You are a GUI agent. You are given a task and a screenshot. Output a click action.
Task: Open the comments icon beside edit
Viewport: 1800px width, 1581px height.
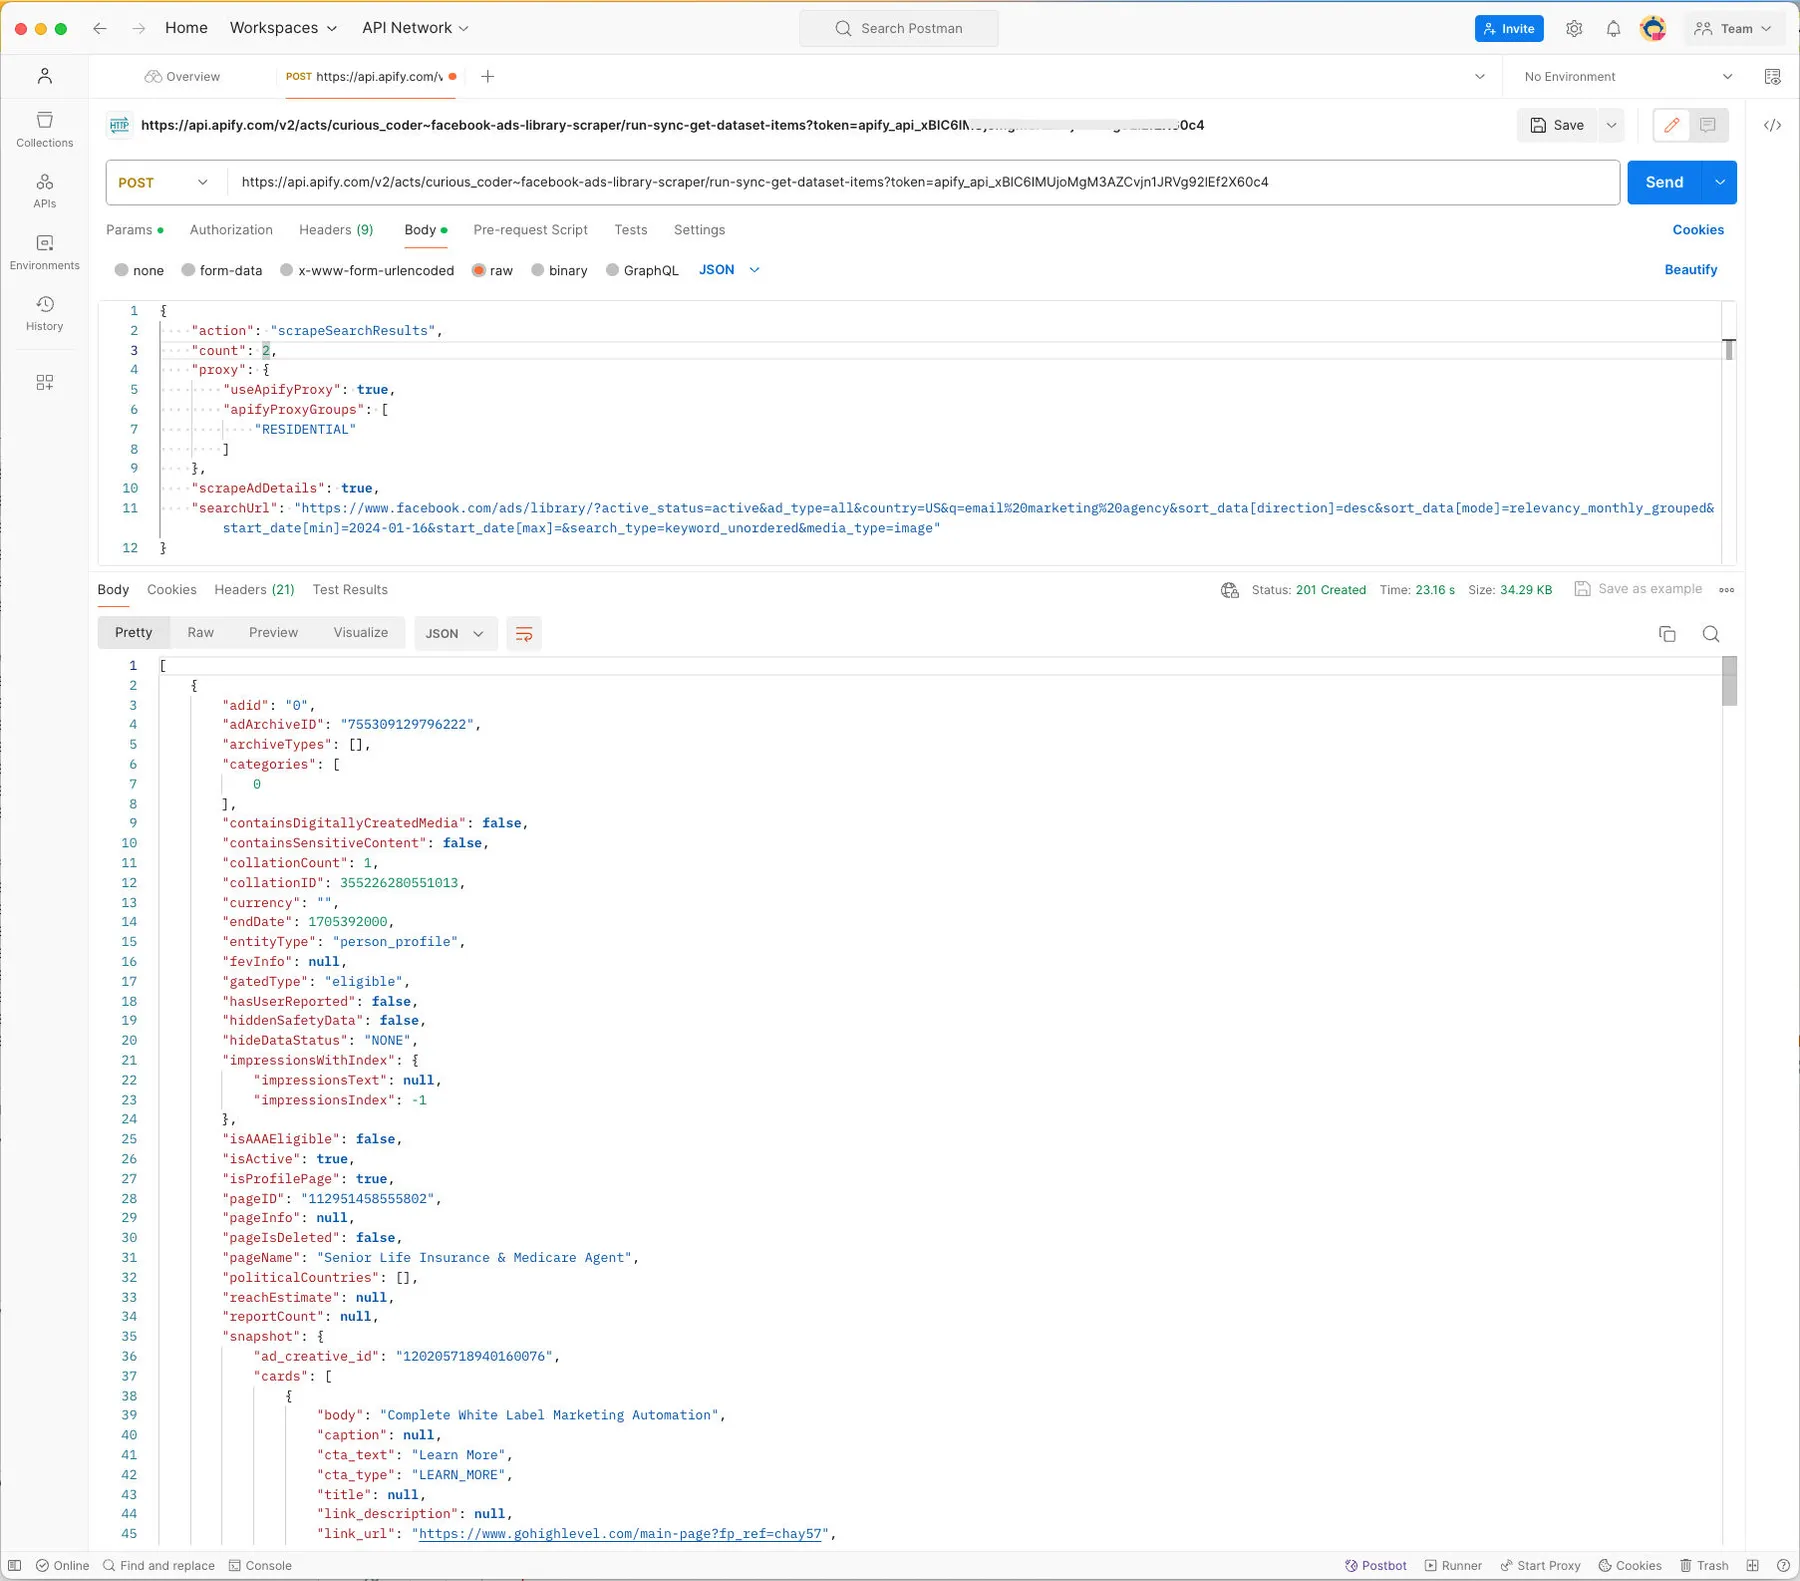pos(1708,125)
